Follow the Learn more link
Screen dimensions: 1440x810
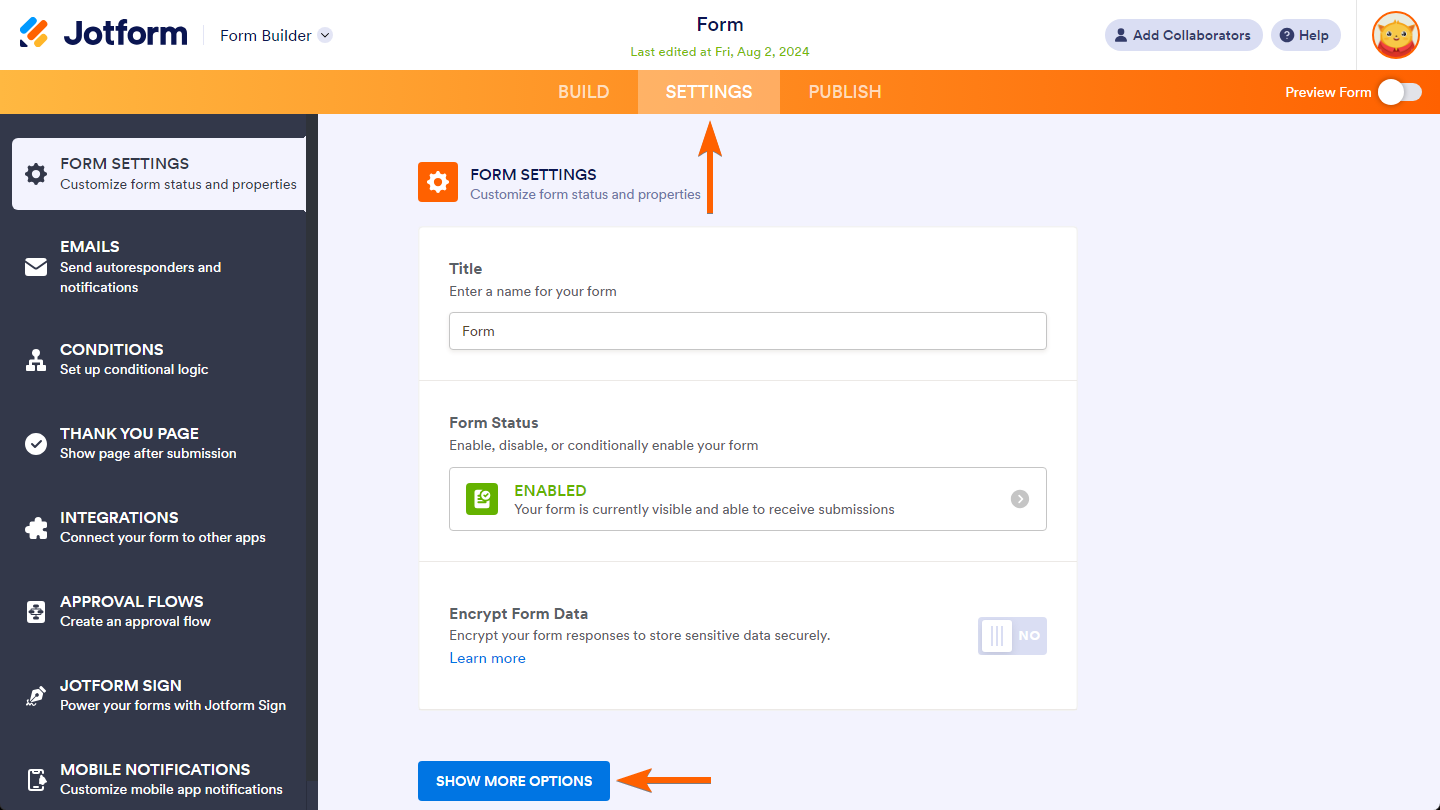(487, 658)
